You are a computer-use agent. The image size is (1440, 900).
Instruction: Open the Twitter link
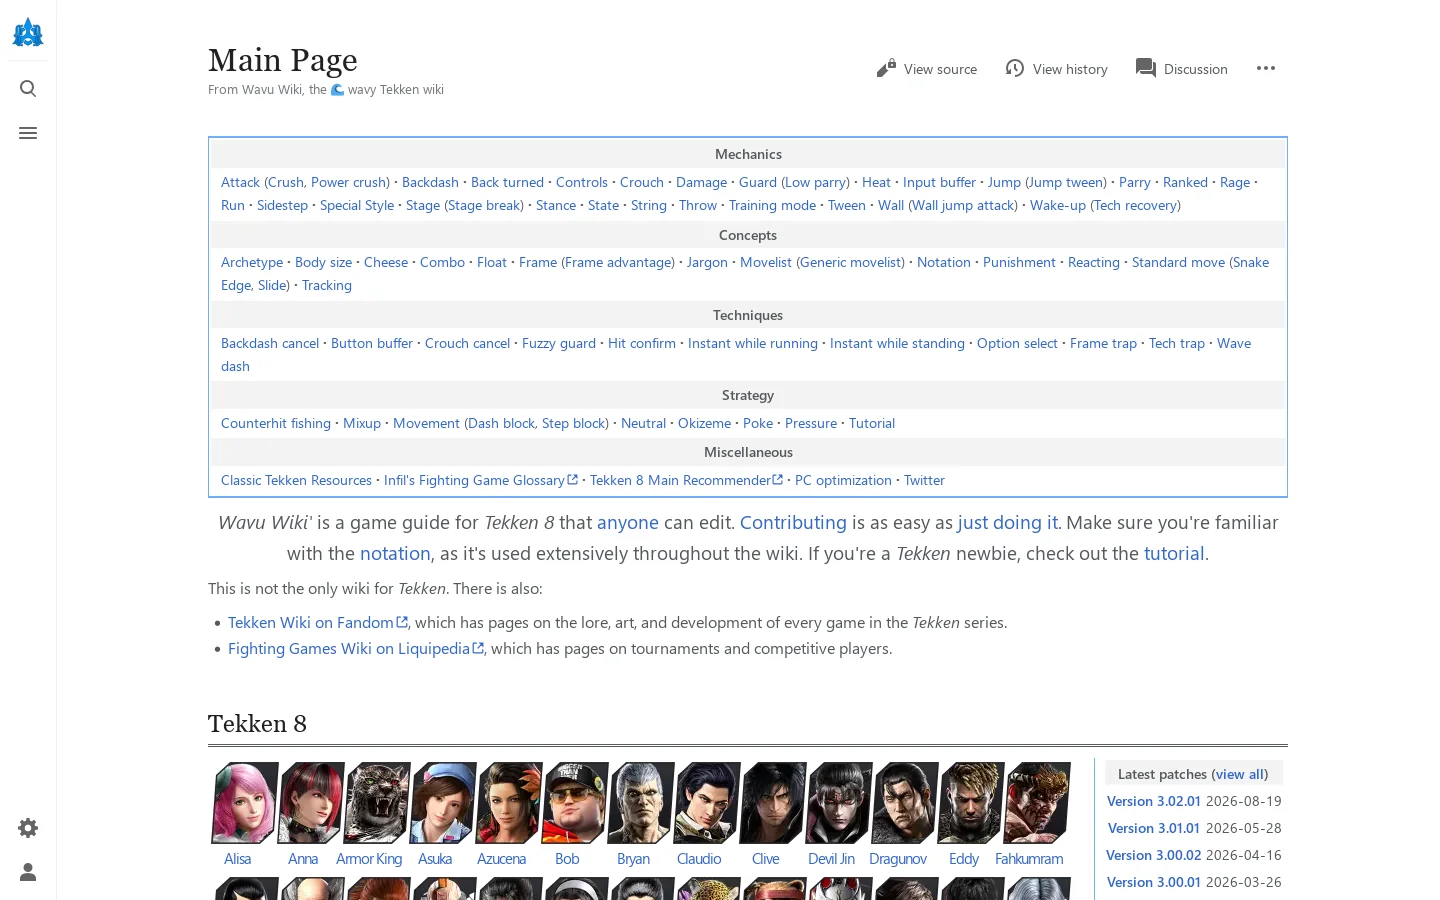[924, 480]
